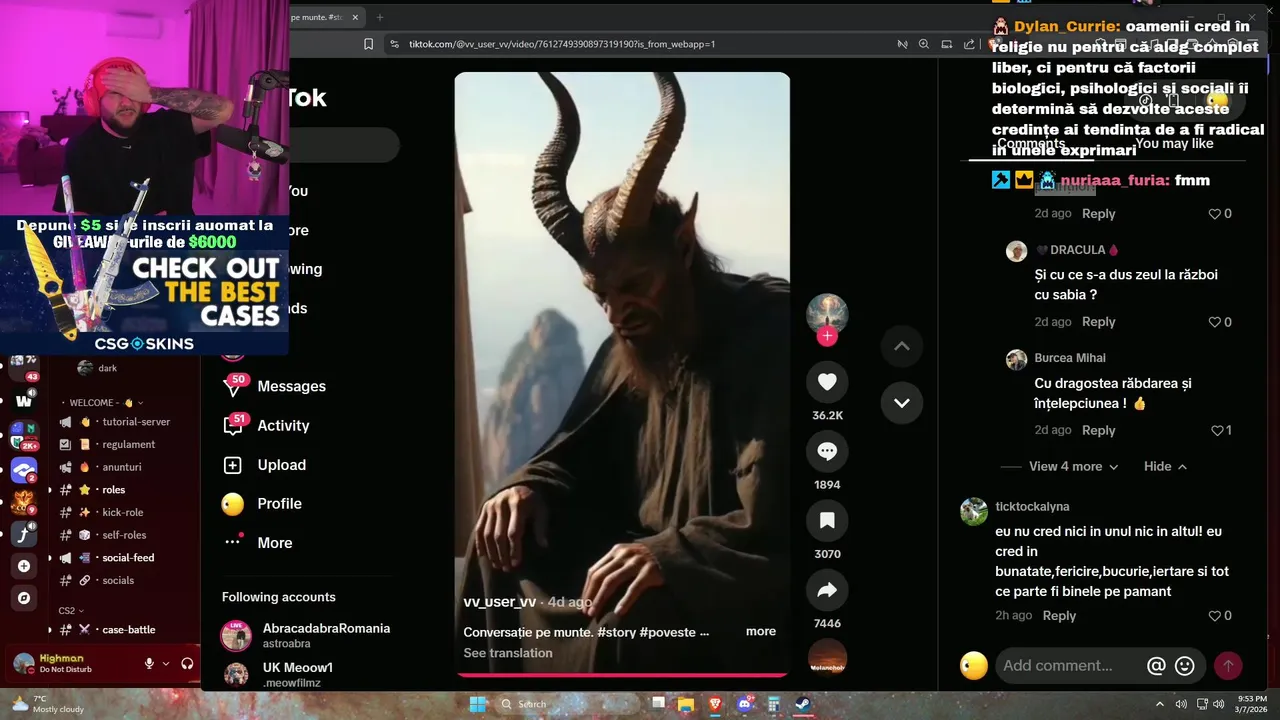The image size is (1280, 720).
Task: Expand replies with View 4 more
Action: pos(1074,466)
